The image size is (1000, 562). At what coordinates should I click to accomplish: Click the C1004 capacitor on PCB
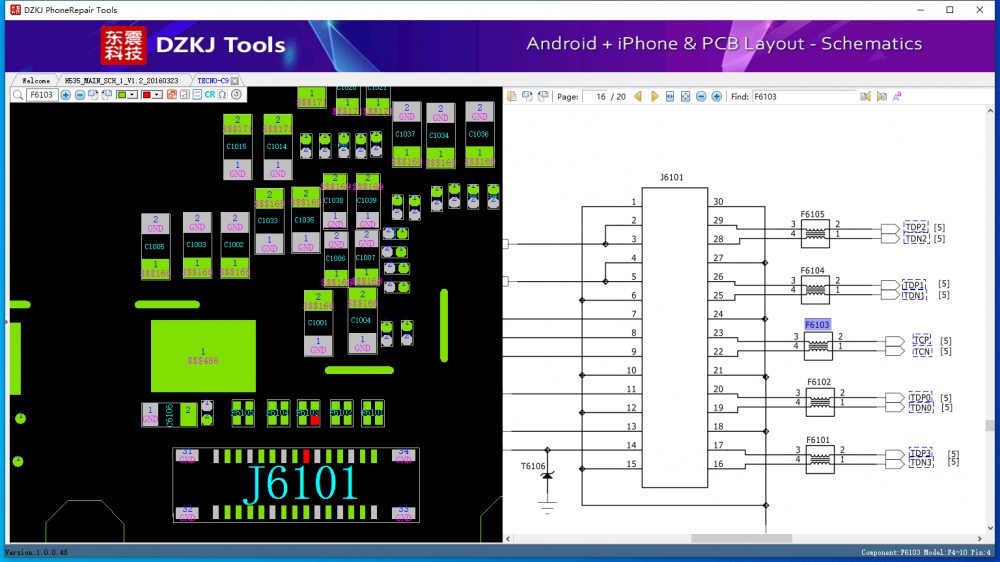tap(362, 320)
